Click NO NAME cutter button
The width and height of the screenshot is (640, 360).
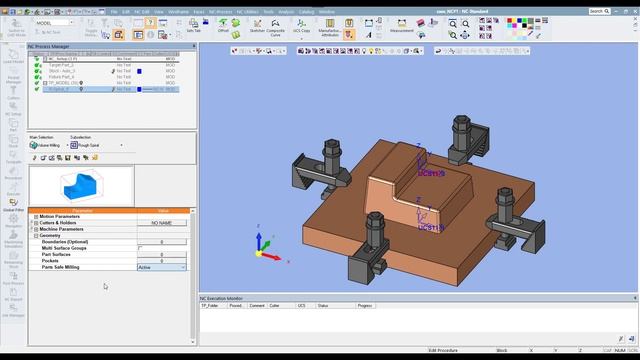click(x=162, y=223)
